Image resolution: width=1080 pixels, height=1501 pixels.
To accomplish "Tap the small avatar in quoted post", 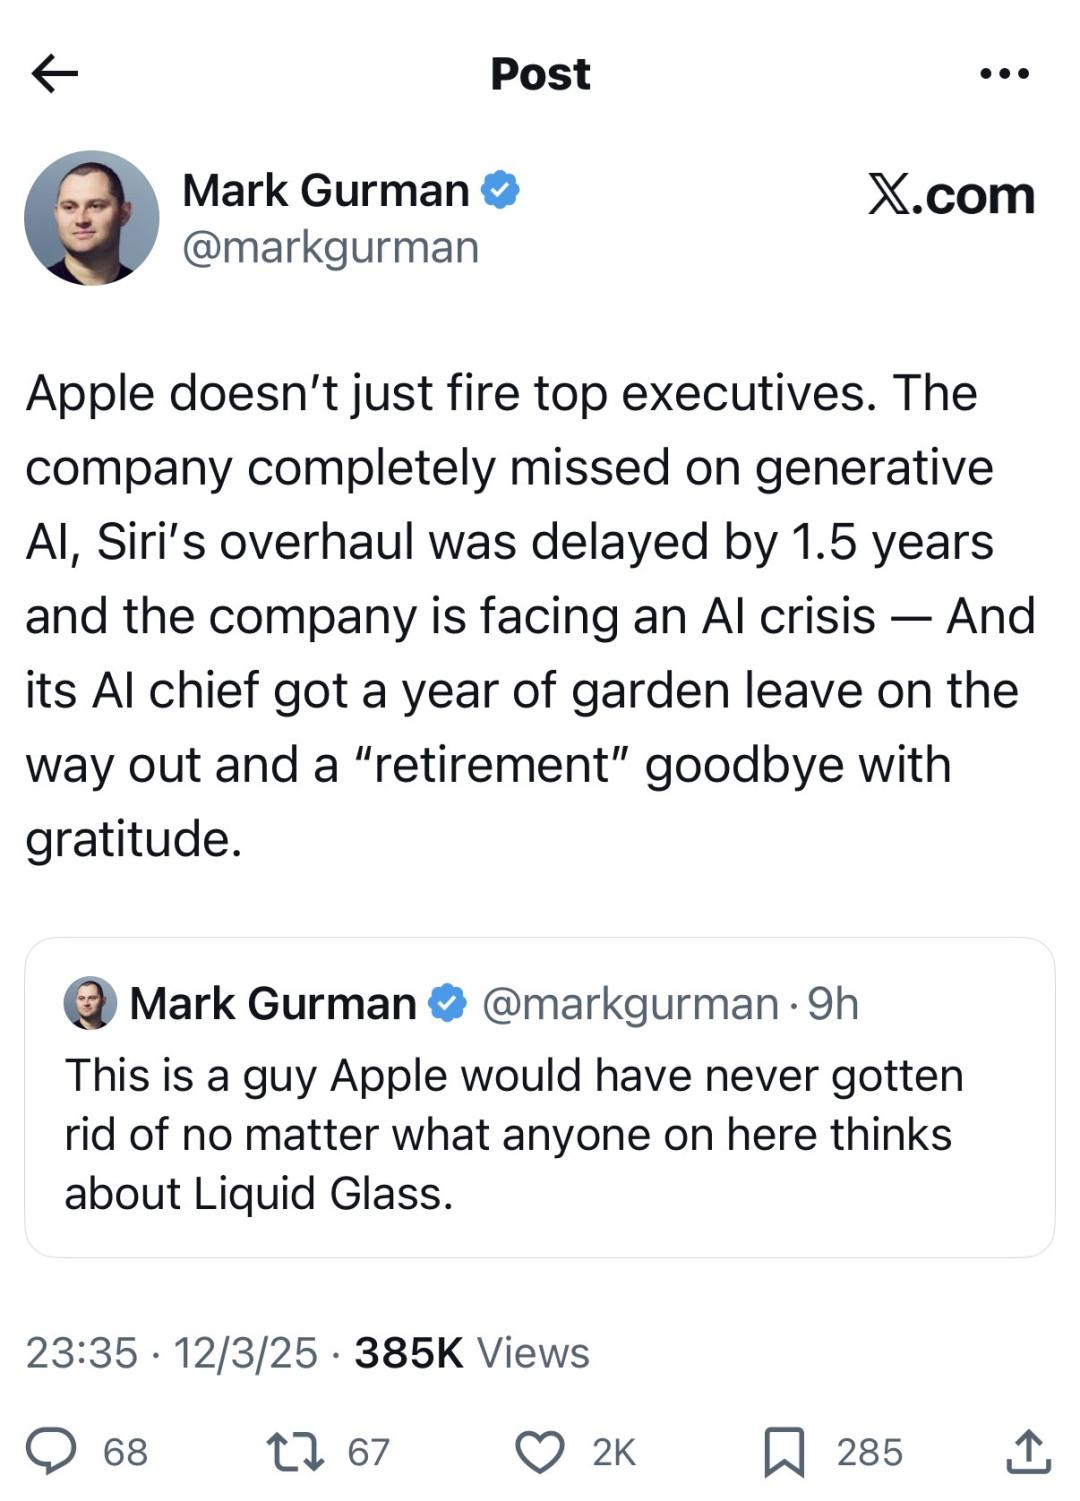I will pos(90,1003).
